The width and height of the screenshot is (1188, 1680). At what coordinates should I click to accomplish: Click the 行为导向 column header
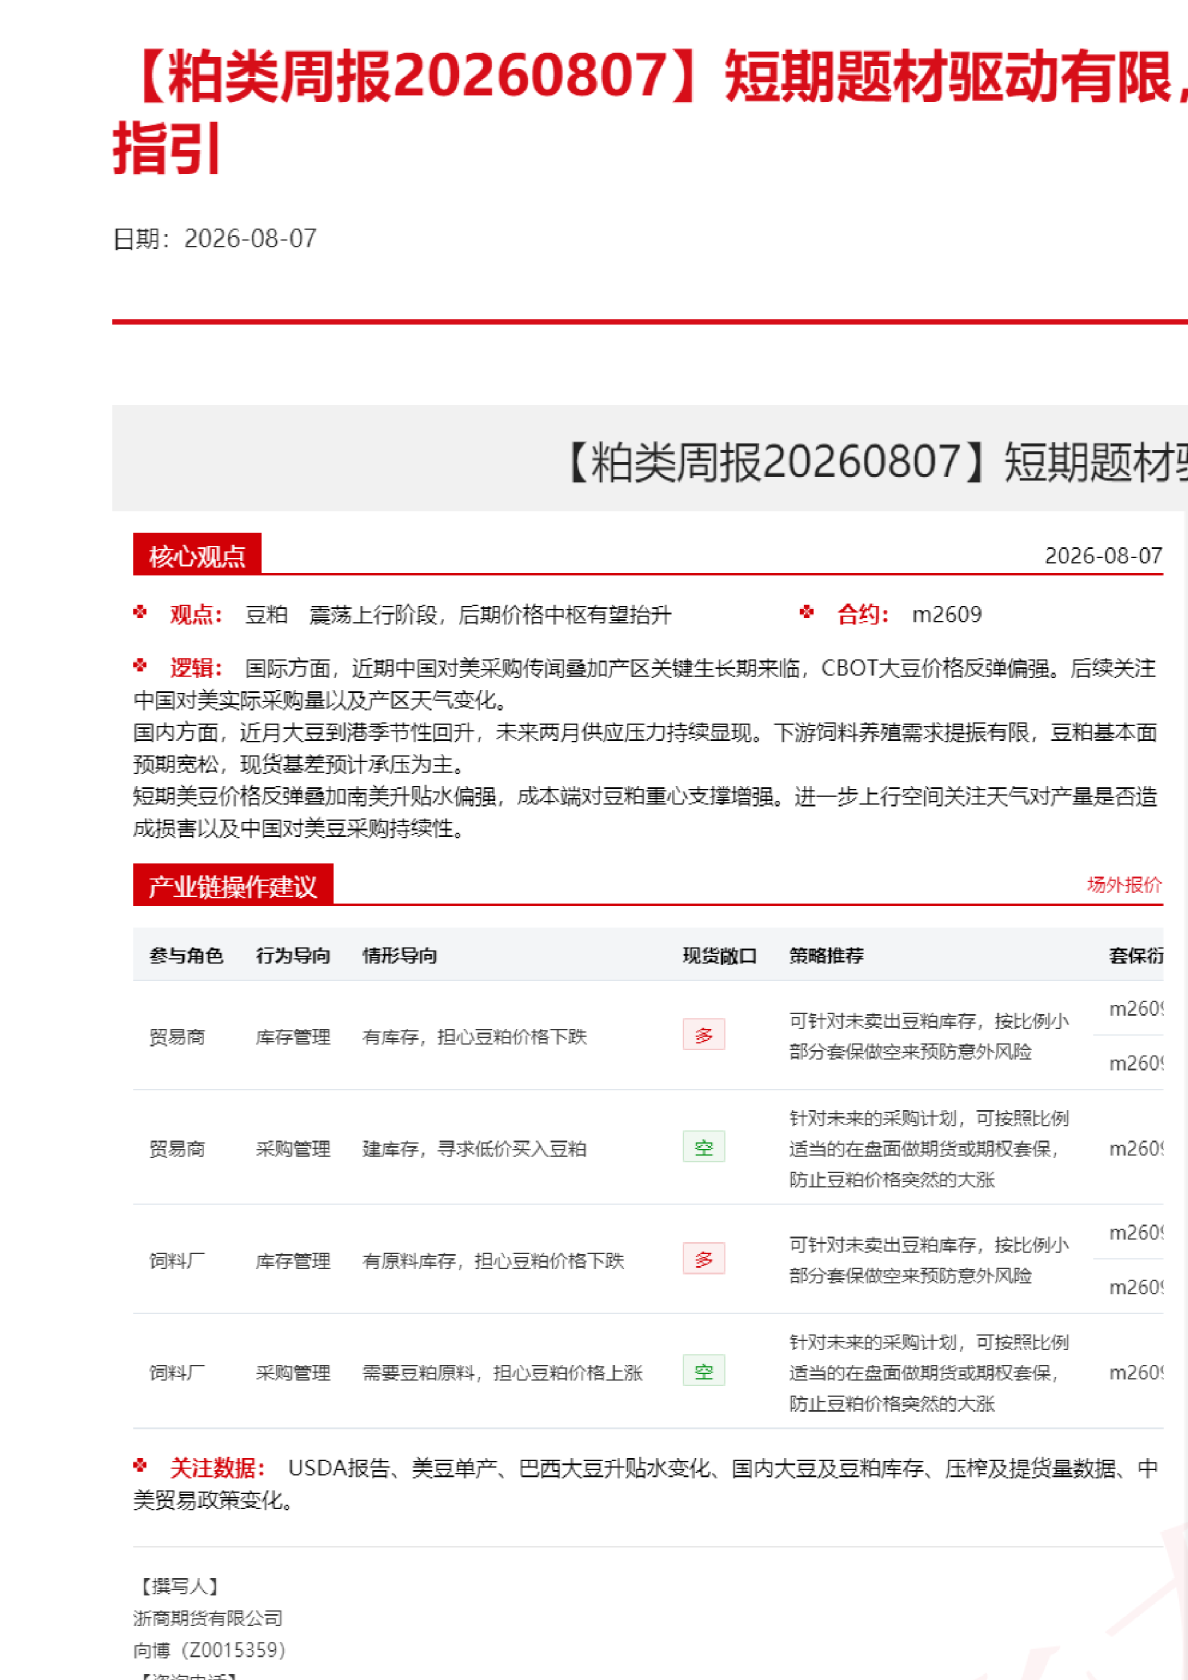pyautogui.click(x=293, y=956)
